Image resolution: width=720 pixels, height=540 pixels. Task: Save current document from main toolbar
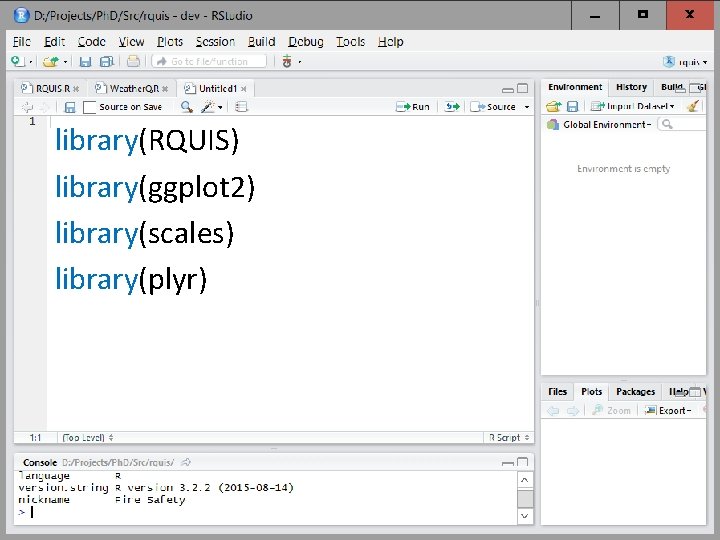85,62
